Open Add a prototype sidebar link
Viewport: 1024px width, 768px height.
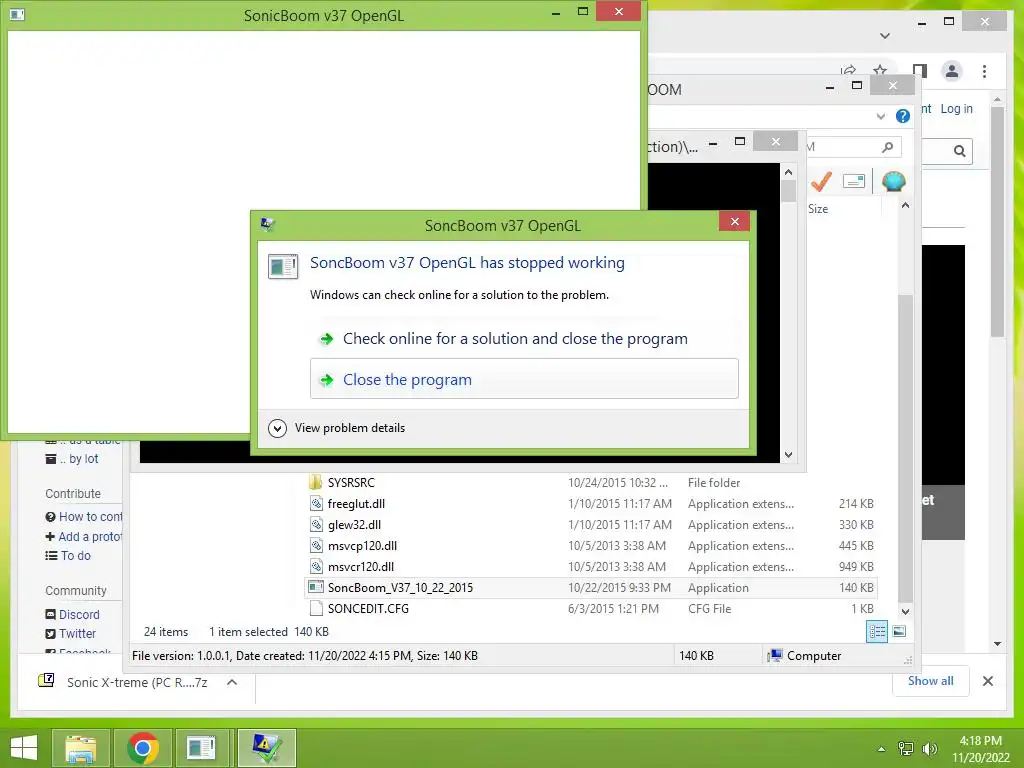(x=89, y=536)
